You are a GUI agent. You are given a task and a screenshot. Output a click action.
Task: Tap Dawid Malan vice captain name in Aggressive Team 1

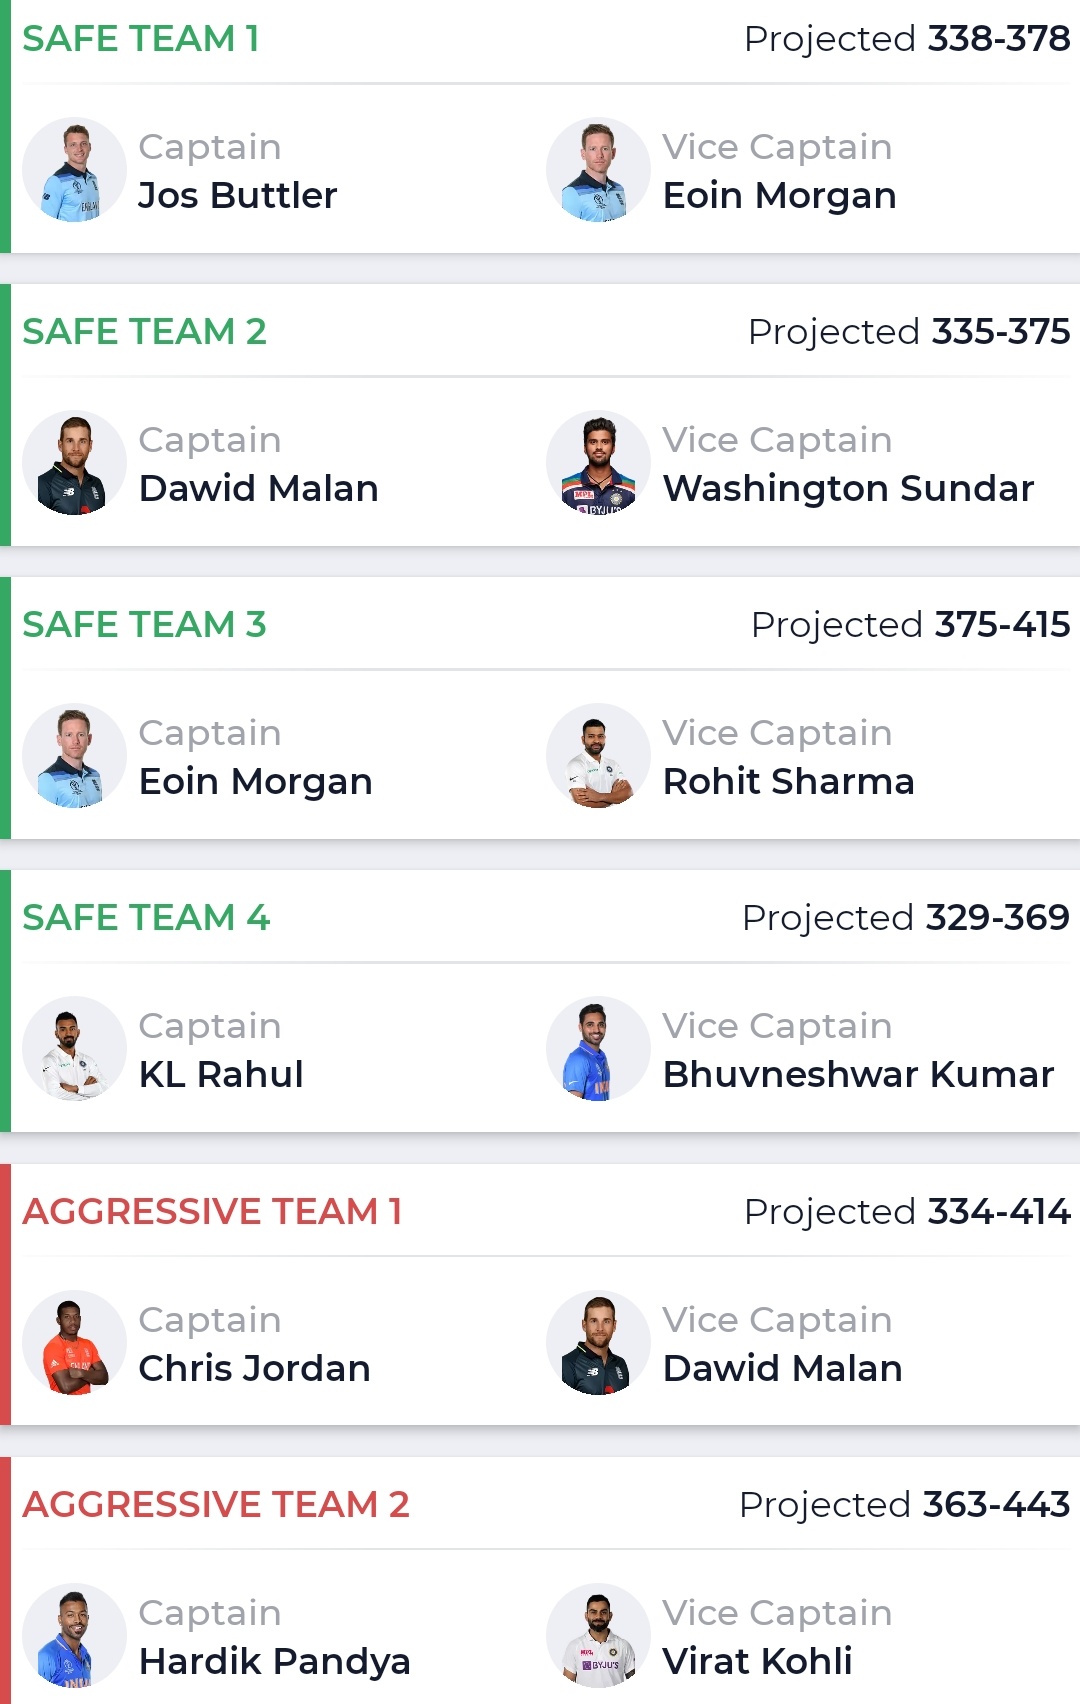coord(783,1368)
